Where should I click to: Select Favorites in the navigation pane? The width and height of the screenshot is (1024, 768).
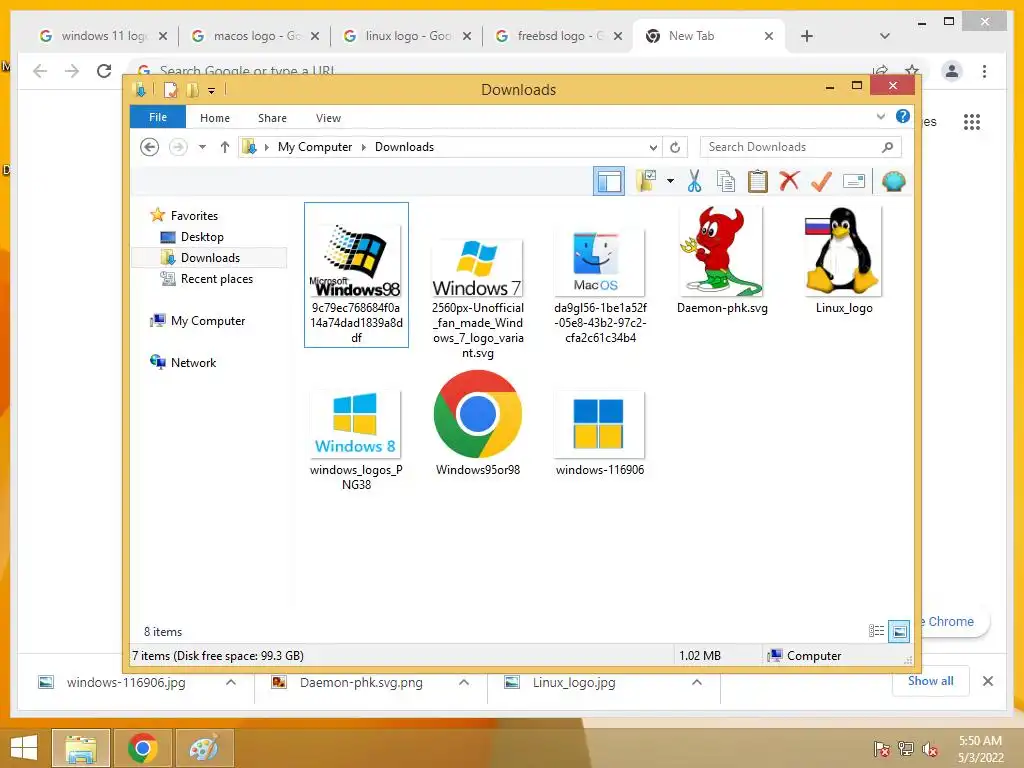pyautogui.click(x=194, y=216)
